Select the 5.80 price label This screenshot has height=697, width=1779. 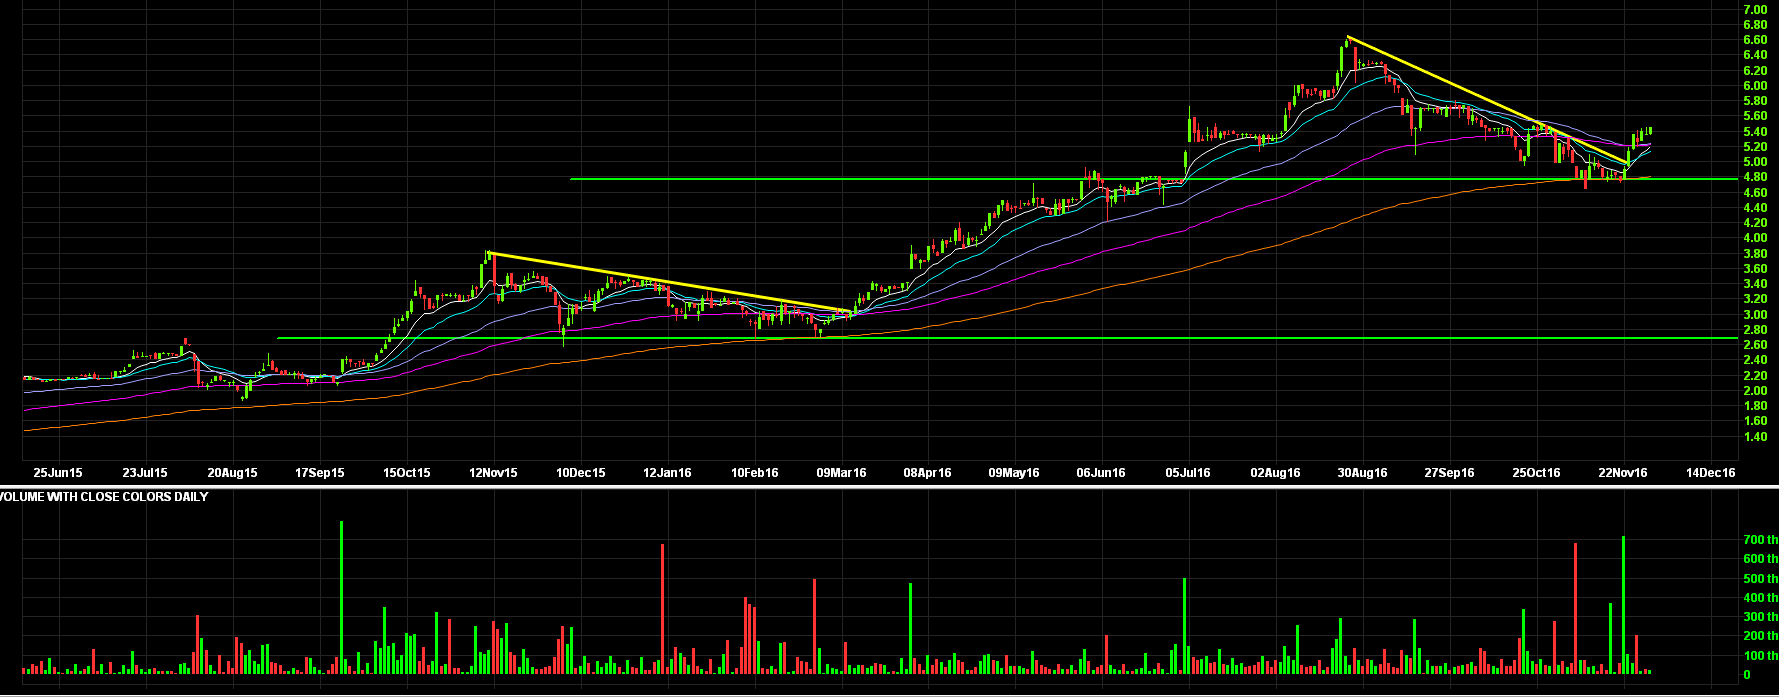(x=1755, y=101)
